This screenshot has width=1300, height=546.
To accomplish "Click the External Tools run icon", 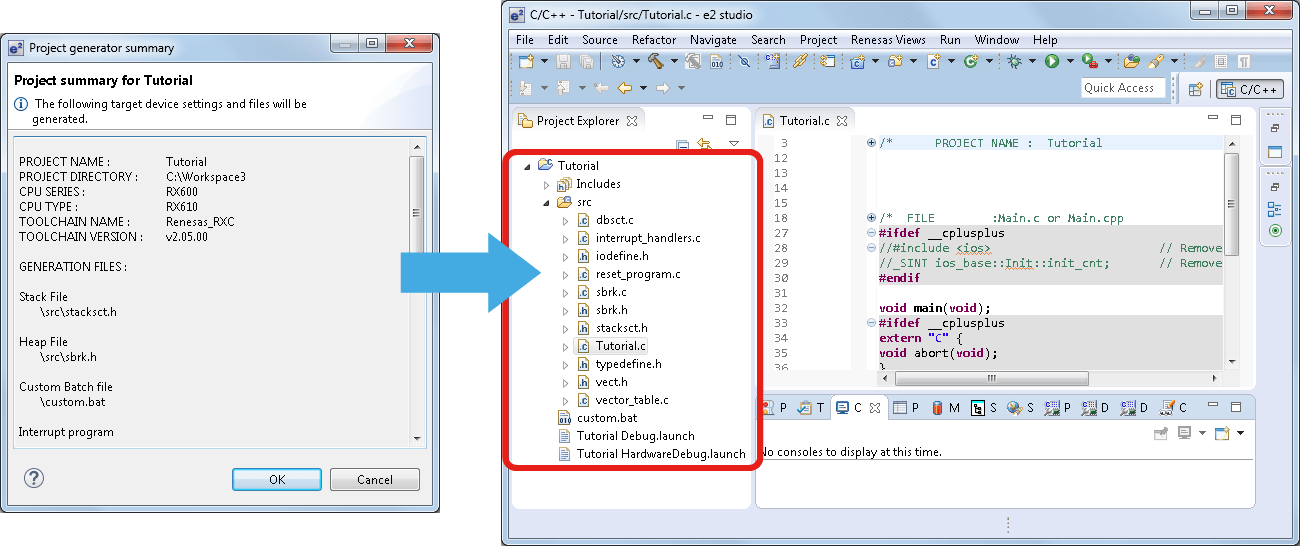I will tap(1089, 61).
